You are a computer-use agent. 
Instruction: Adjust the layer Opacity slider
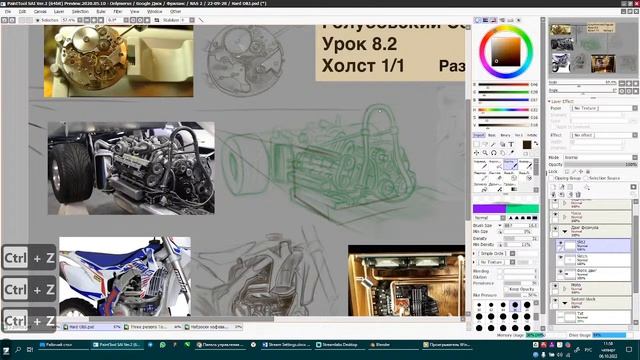pos(600,164)
